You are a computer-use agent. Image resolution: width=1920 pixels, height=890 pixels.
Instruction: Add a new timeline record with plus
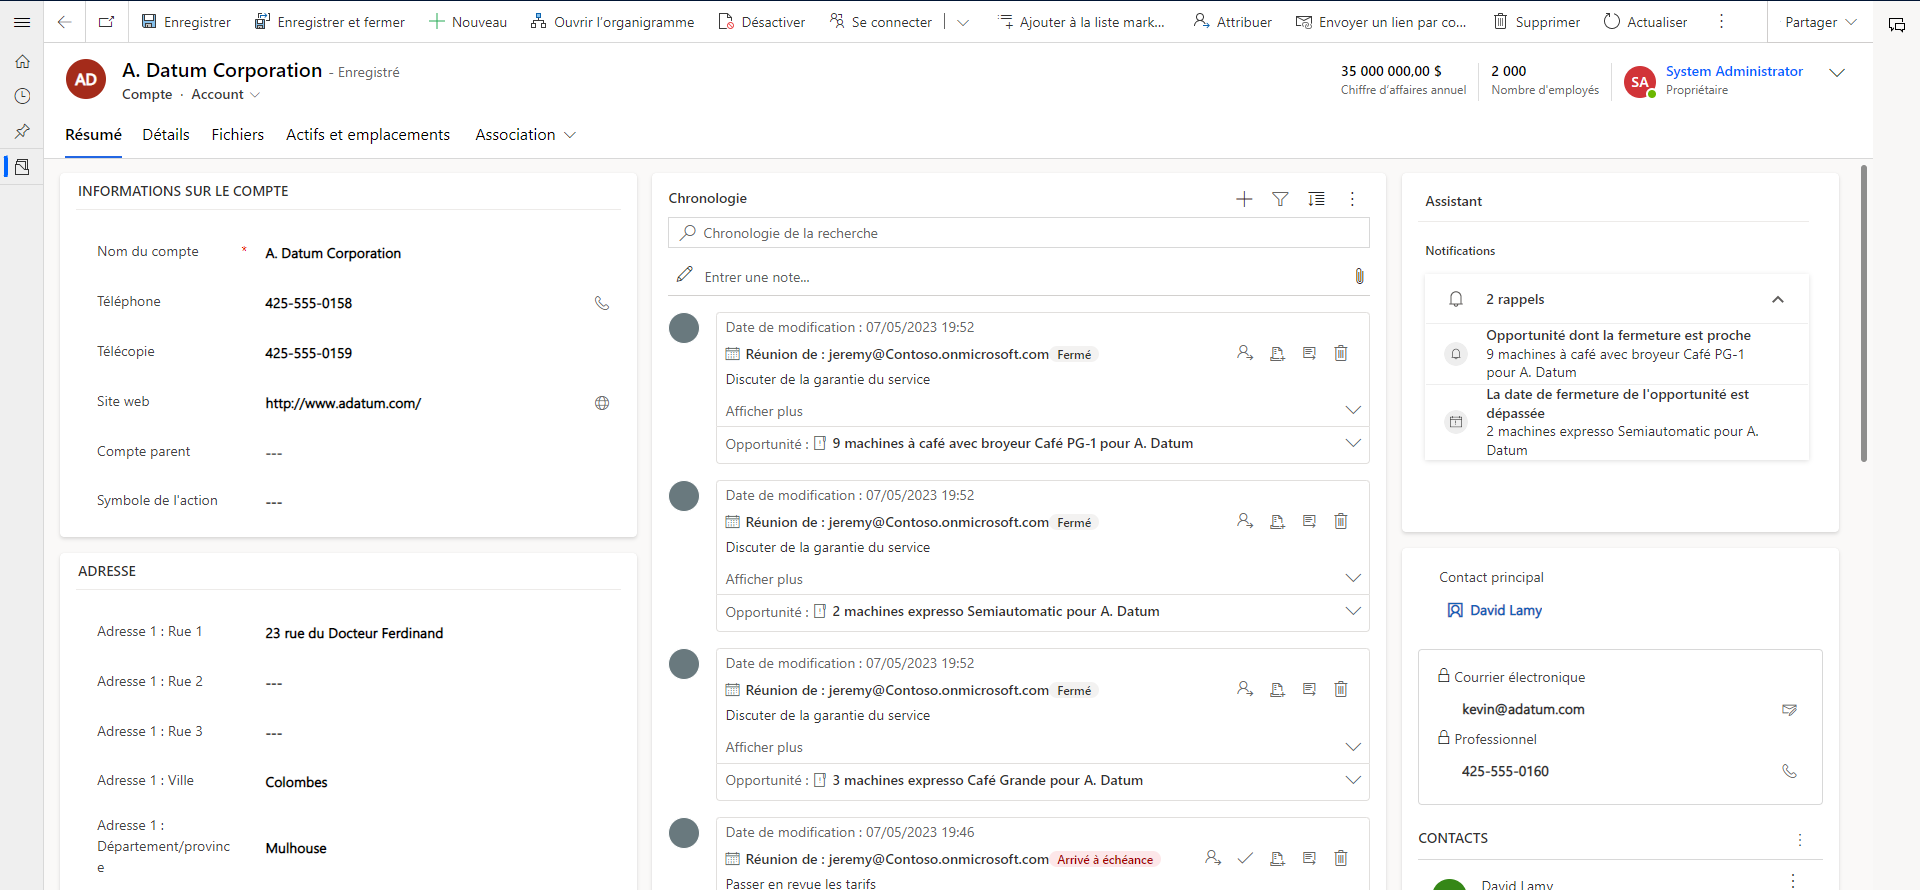point(1244,199)
